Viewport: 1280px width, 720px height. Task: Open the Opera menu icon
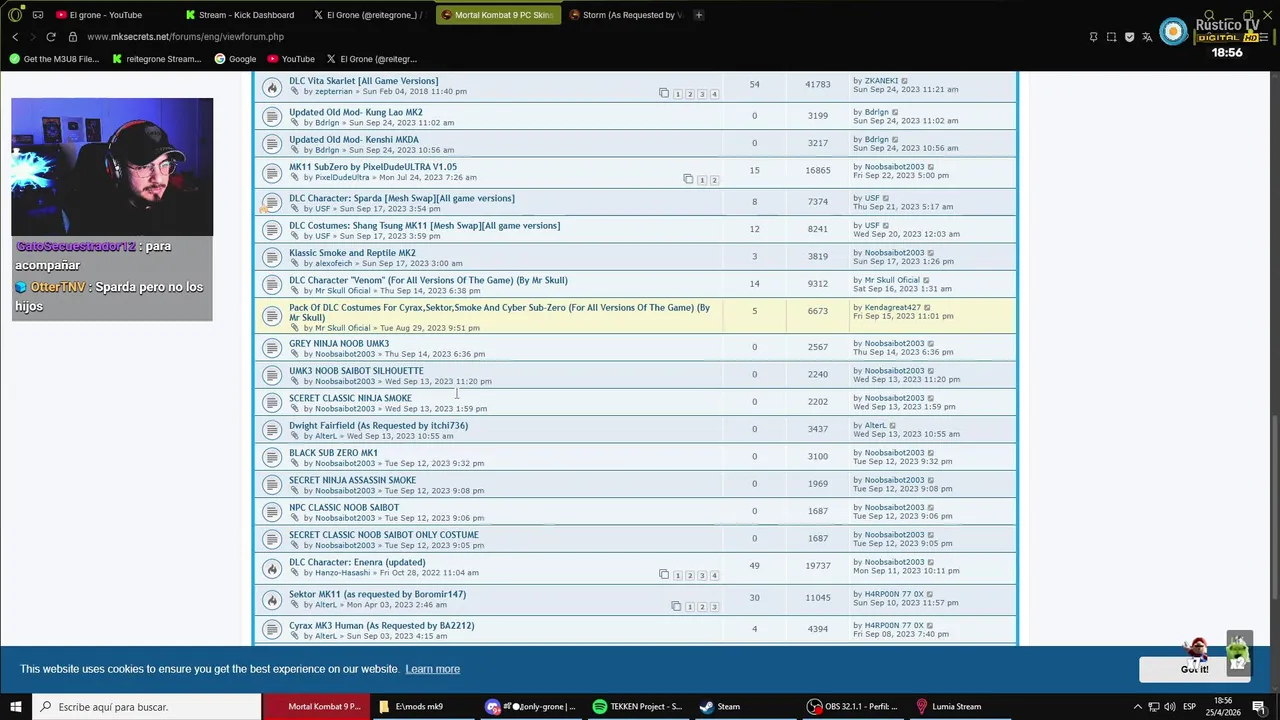point(15,15)
